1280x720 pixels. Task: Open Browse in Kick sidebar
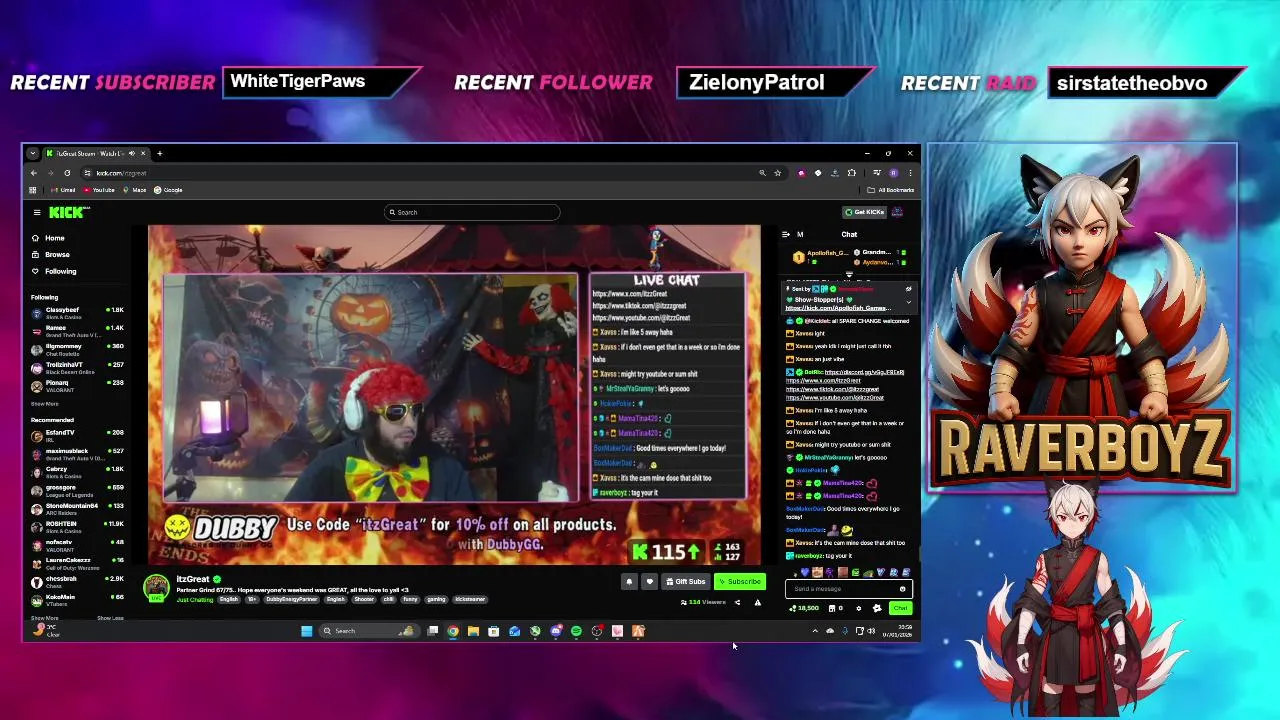point(50,255)
